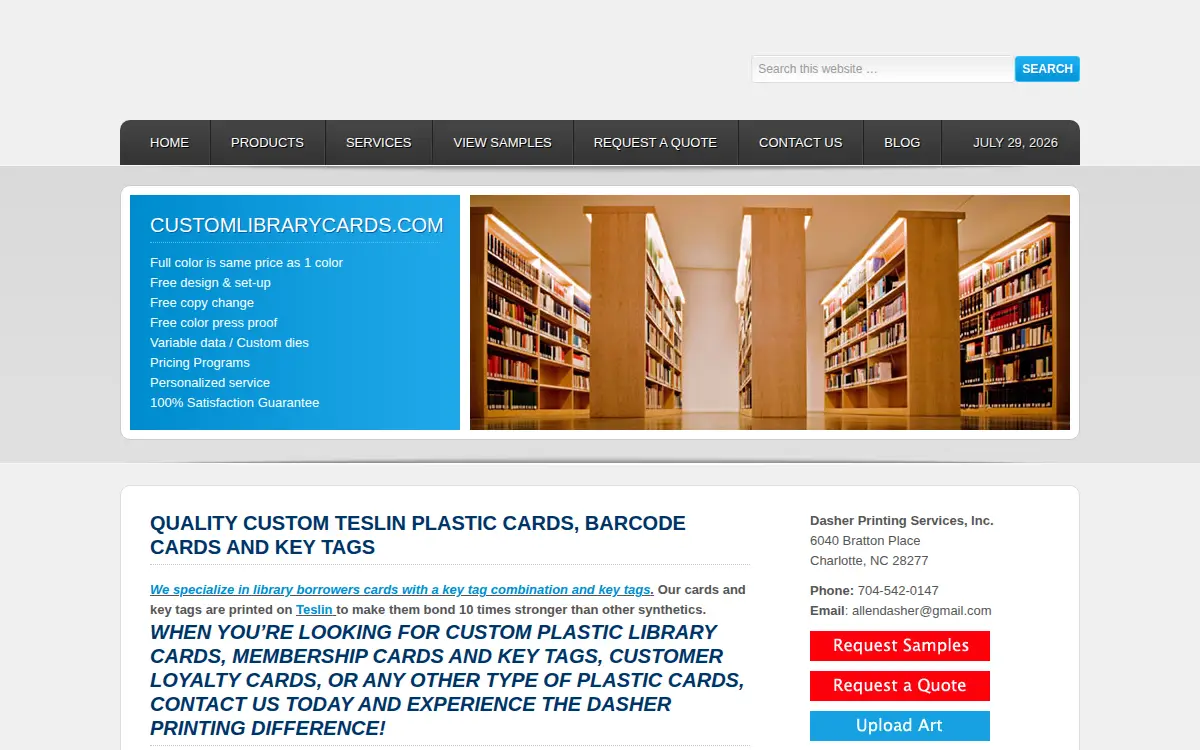Click the 'July 29, 2026' date in navbar

(x=1015, y=143)
